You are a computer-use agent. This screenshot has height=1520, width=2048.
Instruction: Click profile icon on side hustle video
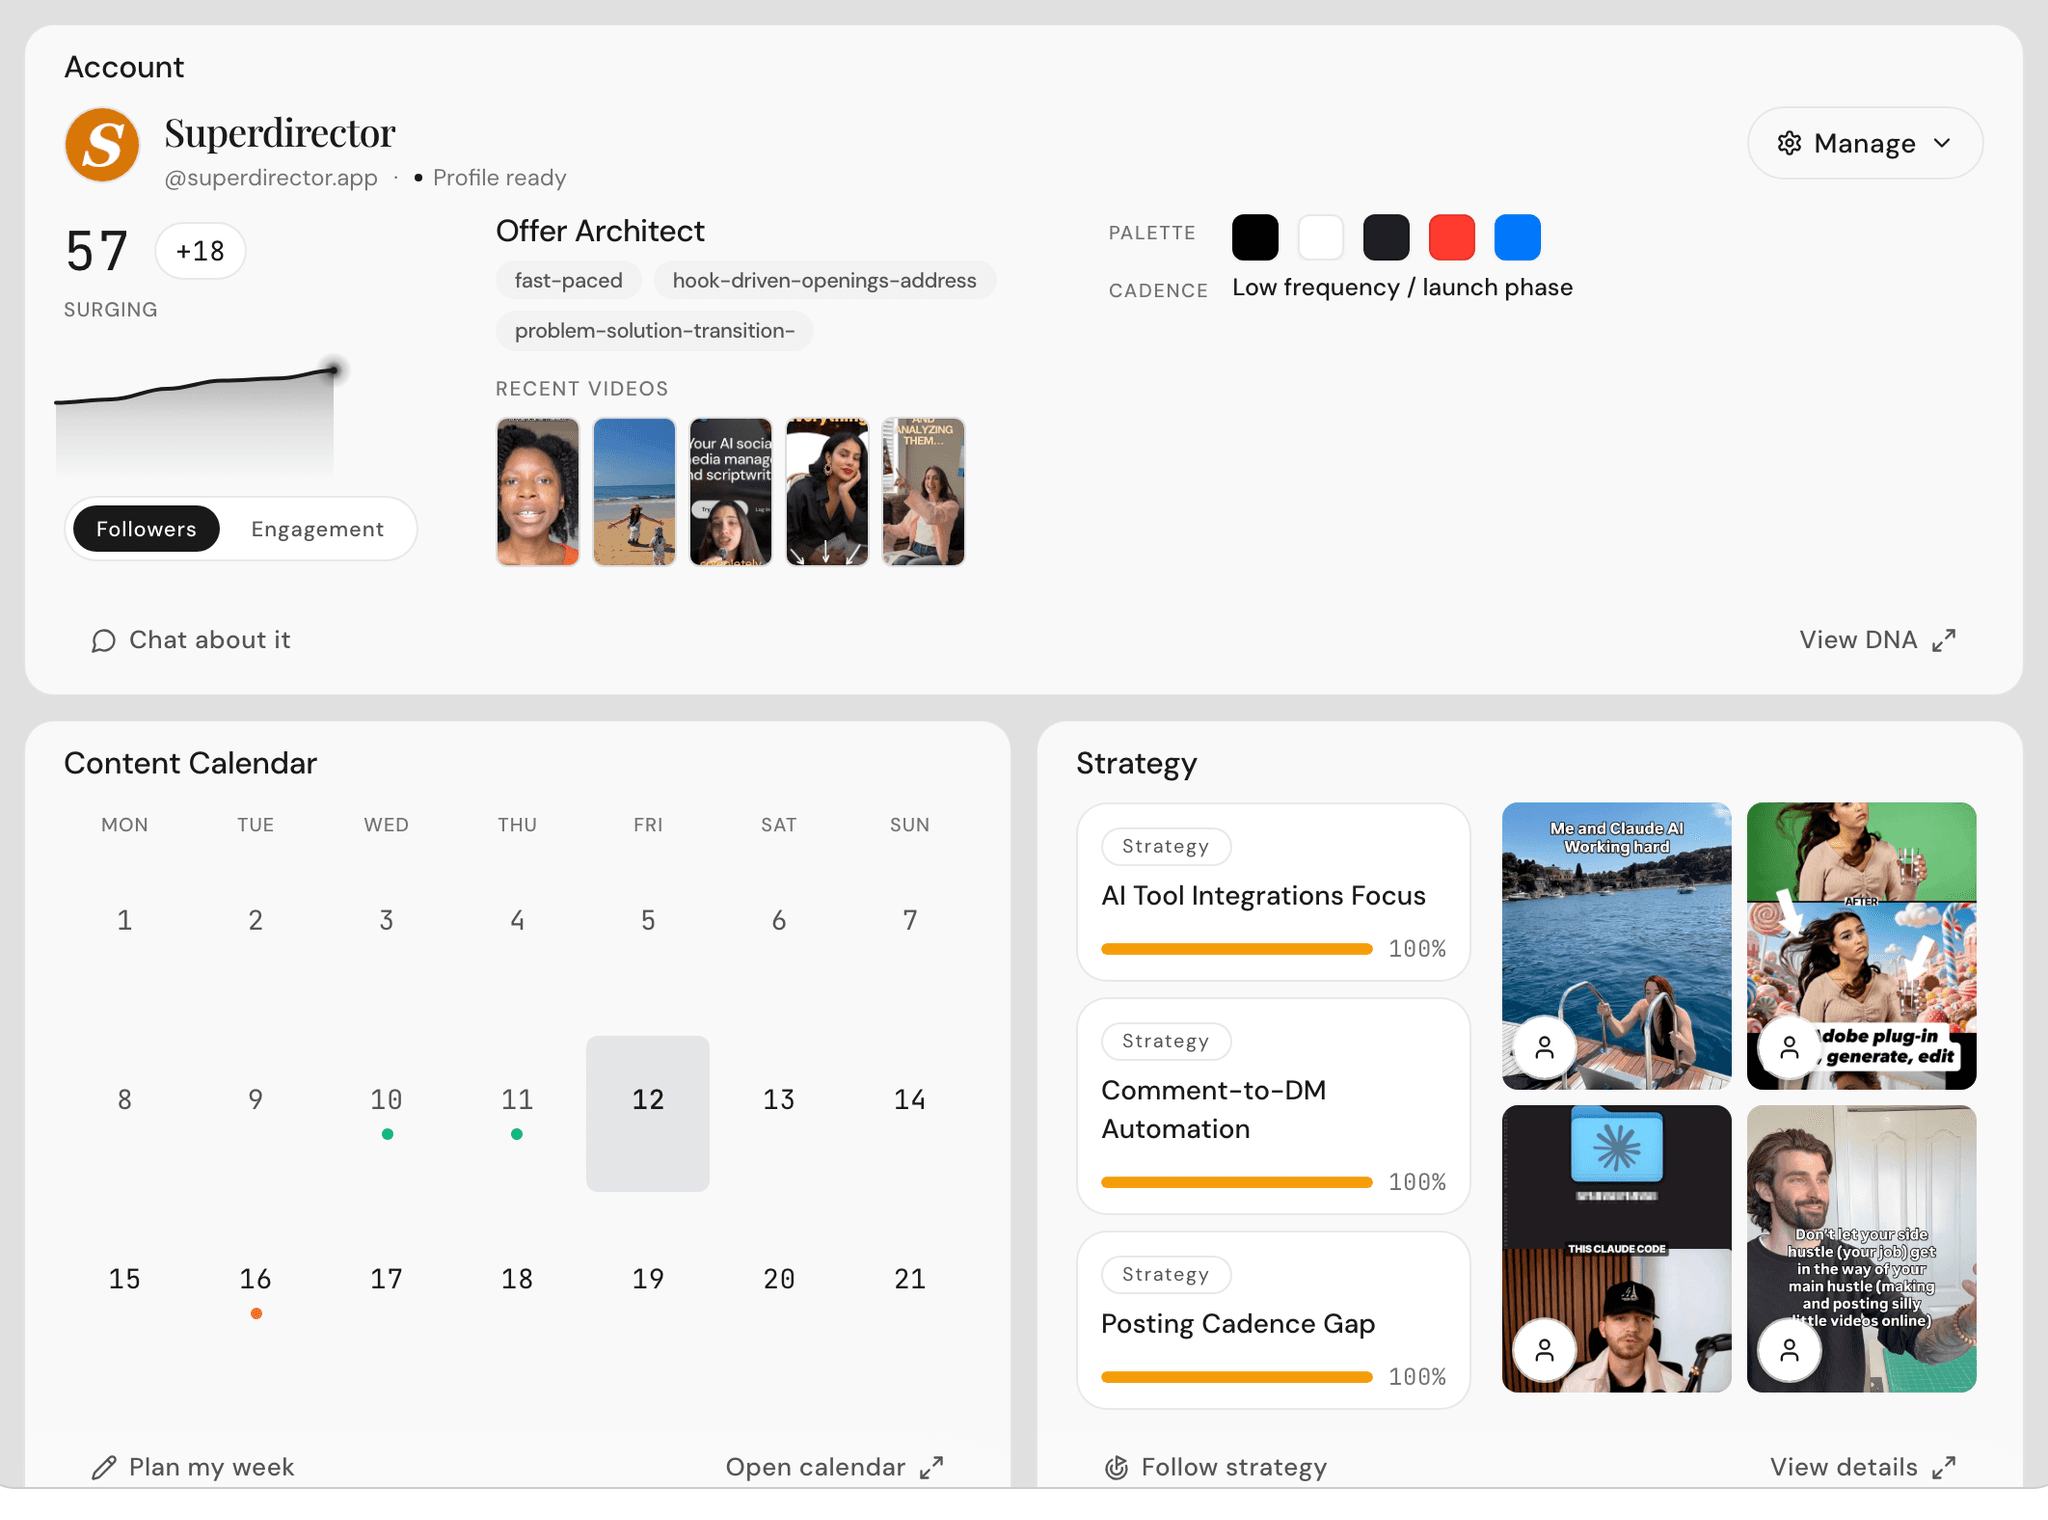1790,1350
